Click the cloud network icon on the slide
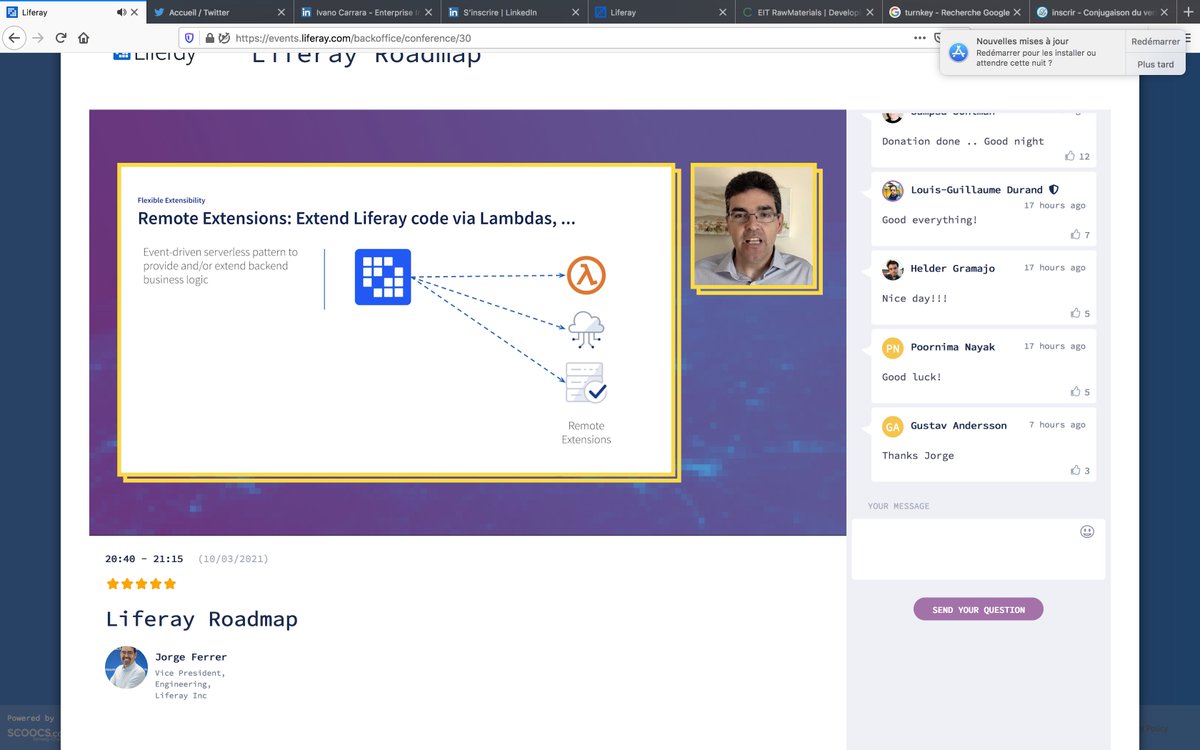The height and width of the screenshot is (750, 1200). click(x=586, y=329)
